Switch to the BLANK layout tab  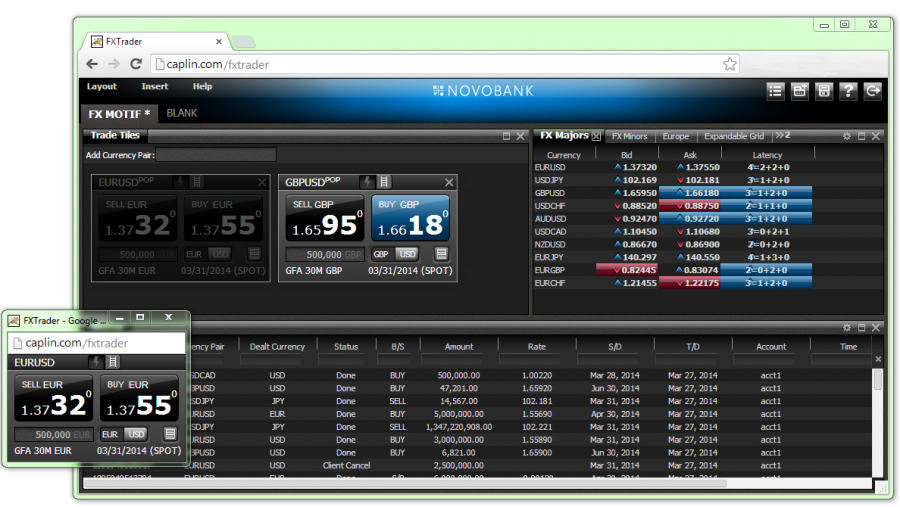(x=182, y=113)
